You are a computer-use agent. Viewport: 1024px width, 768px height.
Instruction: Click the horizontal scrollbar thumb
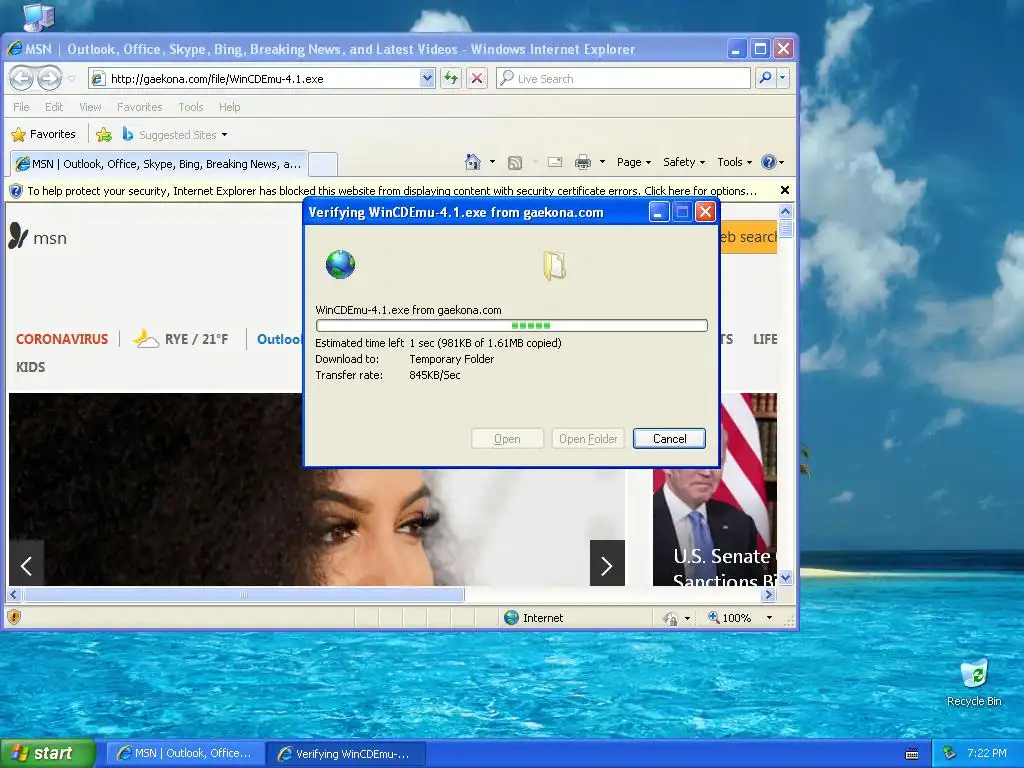(x=244, y=594)
